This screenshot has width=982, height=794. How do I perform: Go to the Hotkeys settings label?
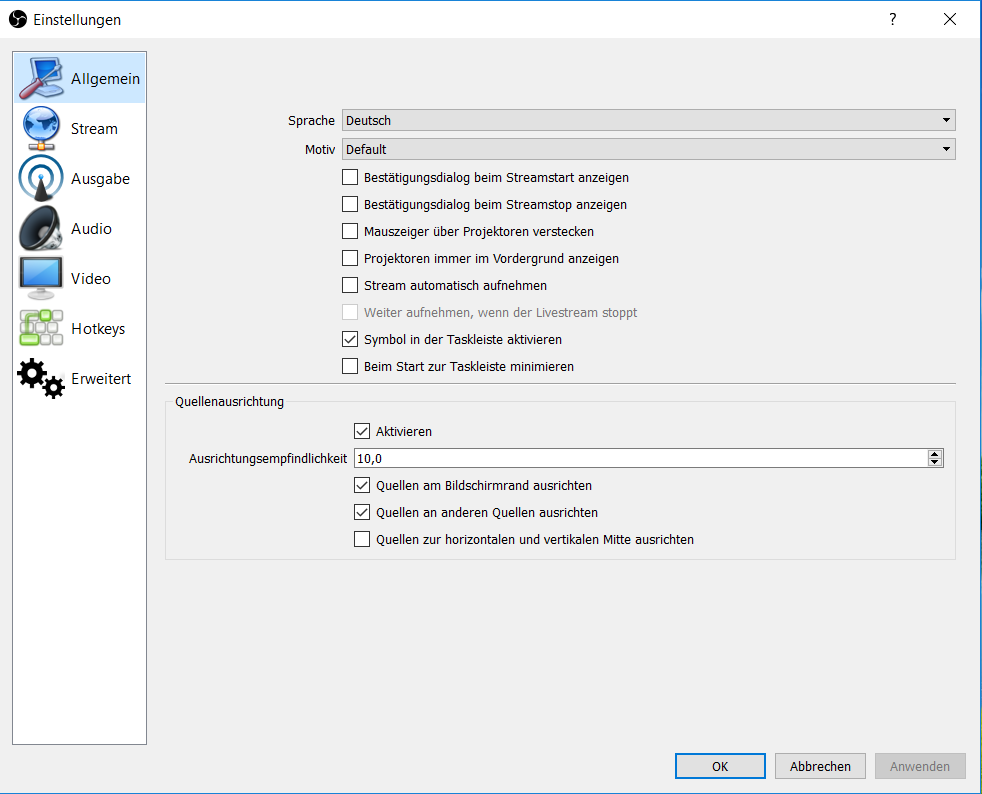point(98,329)
